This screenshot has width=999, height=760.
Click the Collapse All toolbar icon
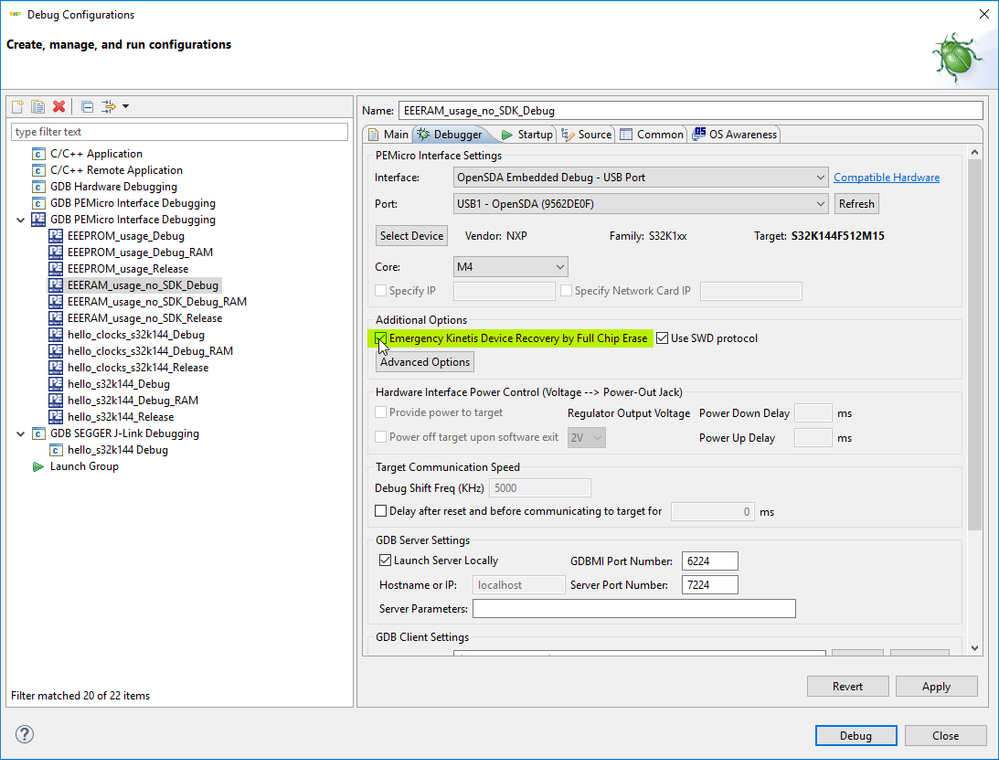click(87, 106)
